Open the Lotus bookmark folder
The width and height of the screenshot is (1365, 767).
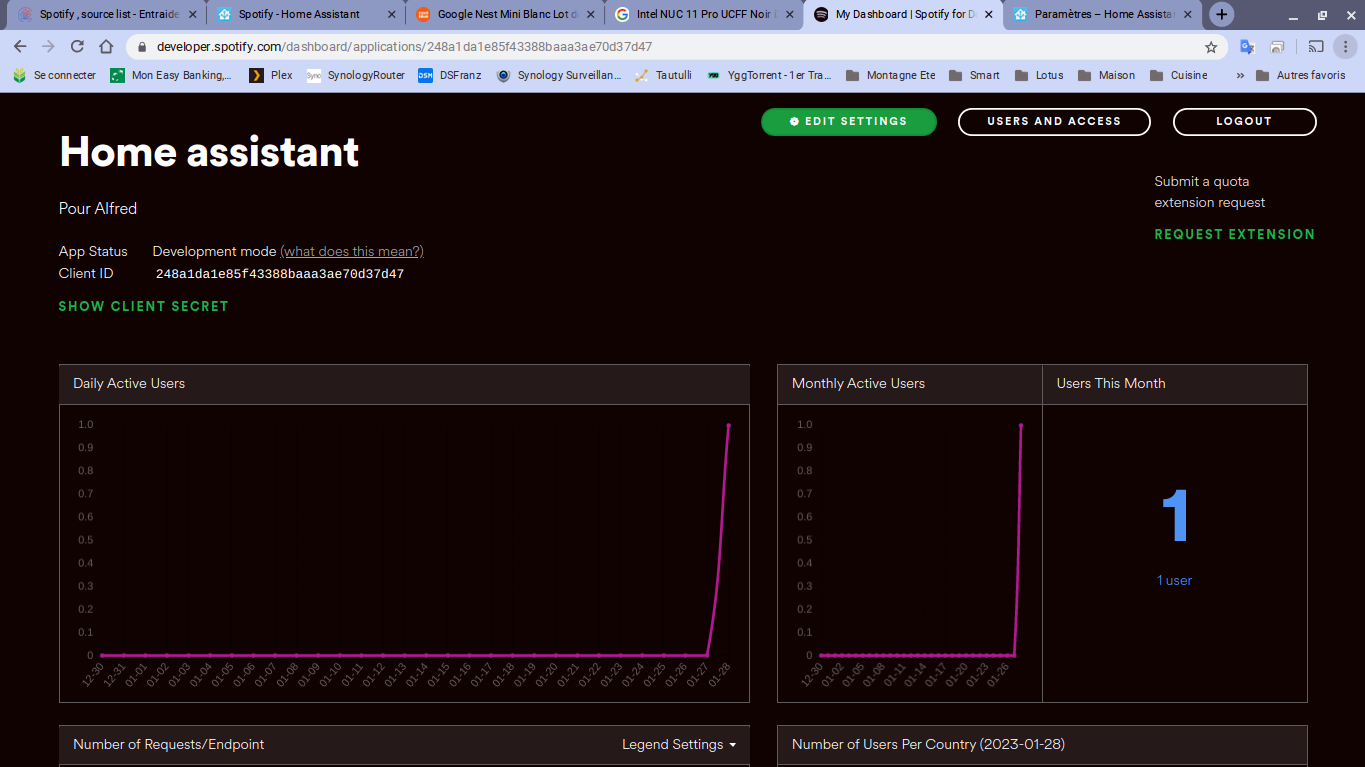click(x=1039, y=75)
